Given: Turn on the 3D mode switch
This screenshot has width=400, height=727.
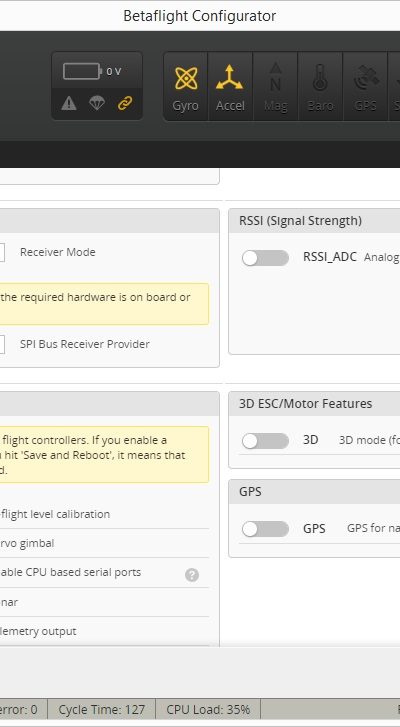Looking at the screenshot, I should 265,441.
